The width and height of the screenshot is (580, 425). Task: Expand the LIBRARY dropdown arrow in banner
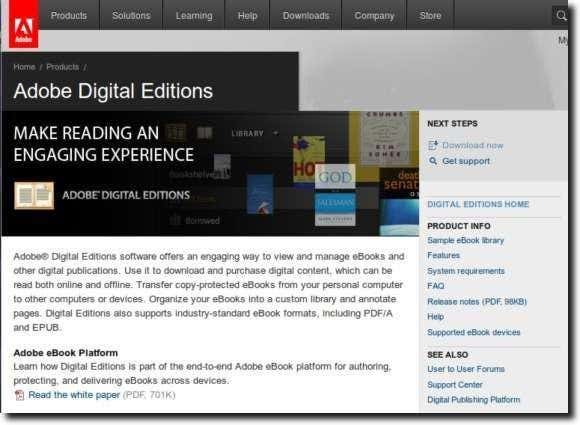pyautogui.click(x=276, y=133)
